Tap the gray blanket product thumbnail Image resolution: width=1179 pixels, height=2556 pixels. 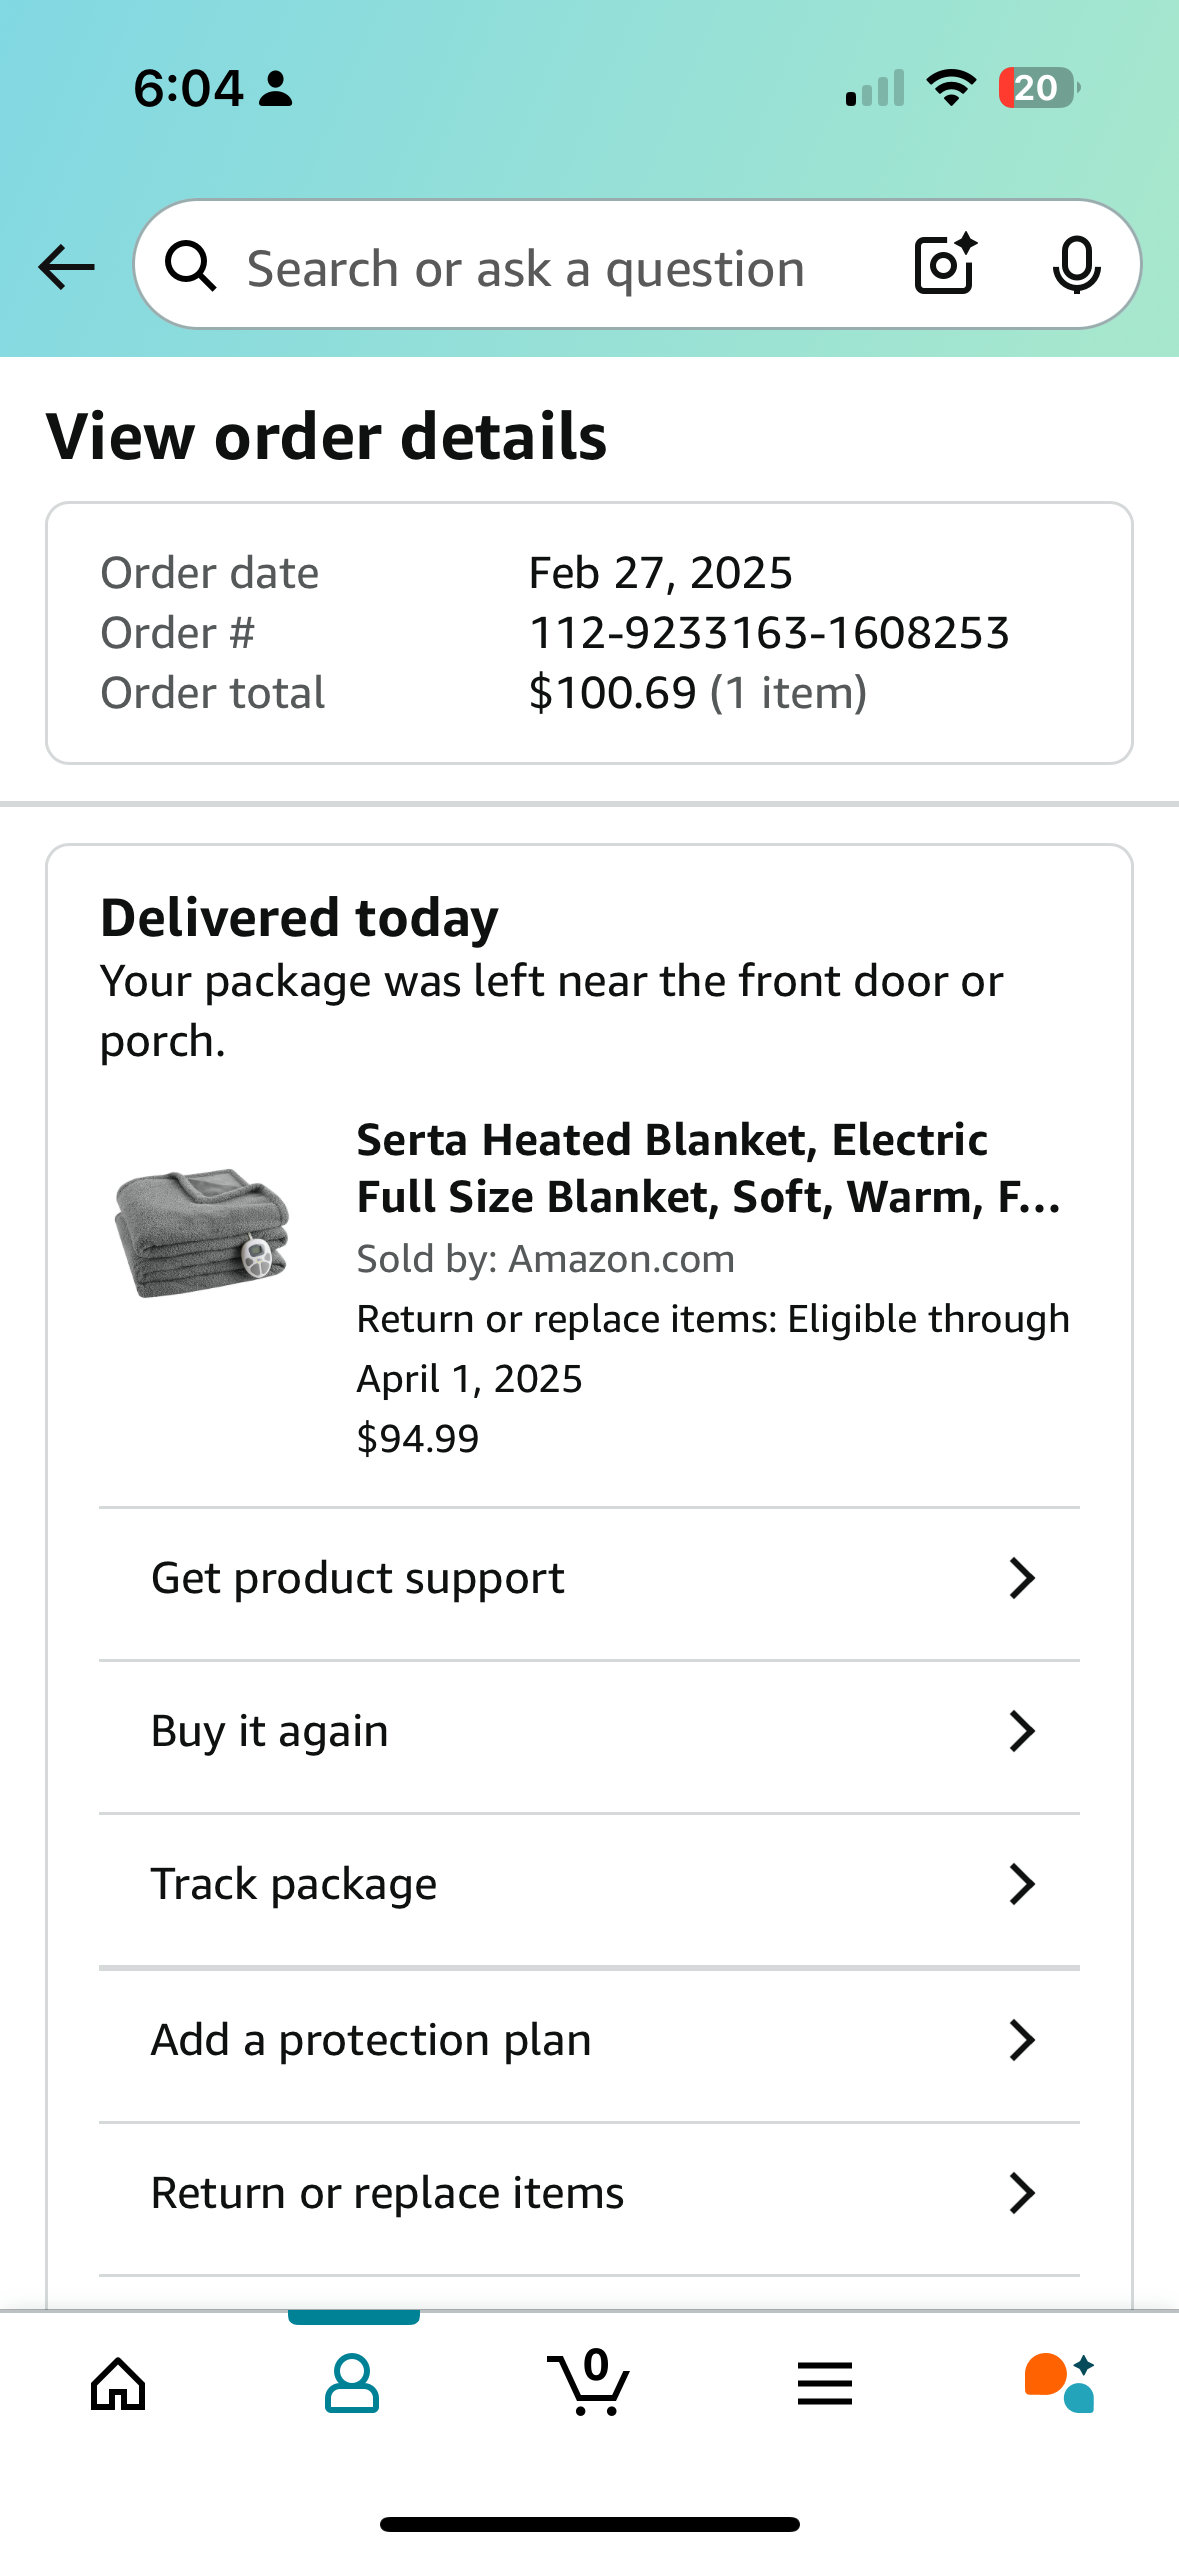(x=202, y=1233)
